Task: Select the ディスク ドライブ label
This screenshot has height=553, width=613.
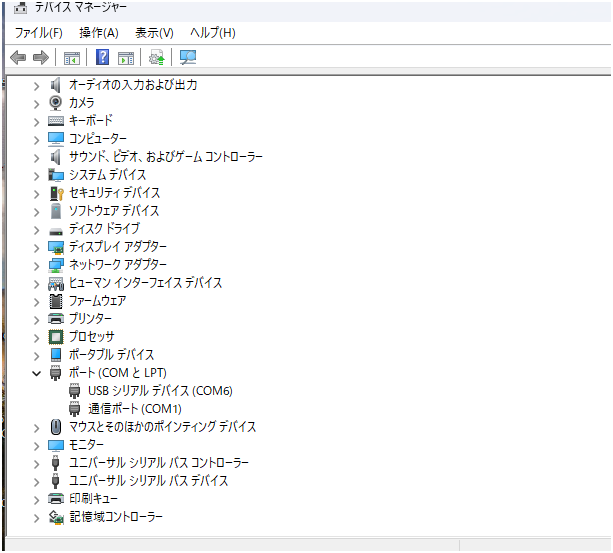Action: click(104, 229)
